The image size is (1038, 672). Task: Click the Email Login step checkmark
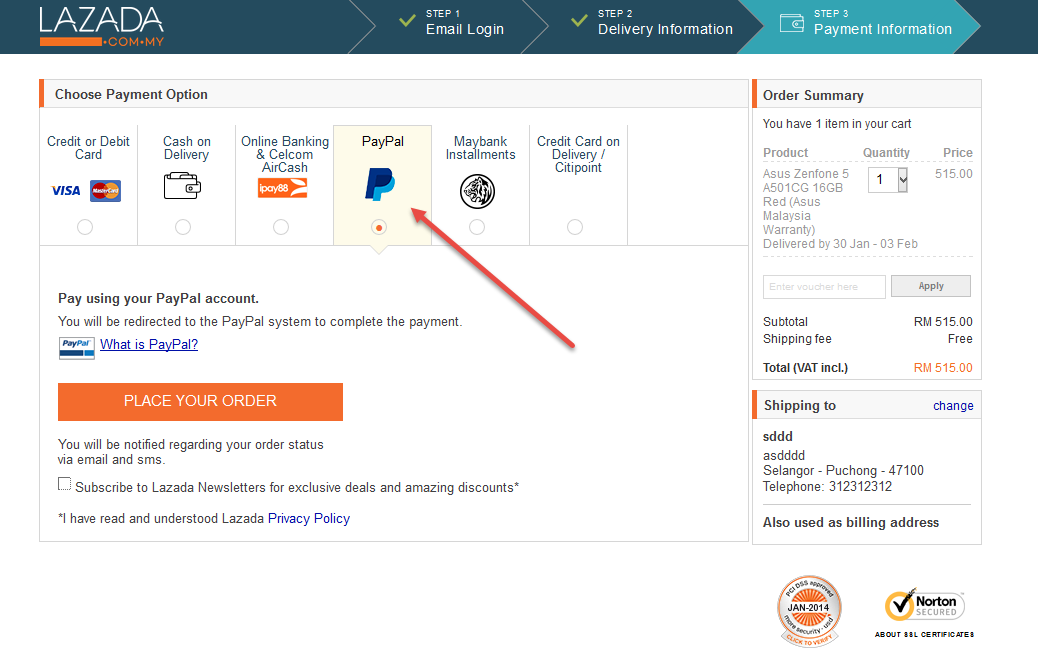pos(407,21)
